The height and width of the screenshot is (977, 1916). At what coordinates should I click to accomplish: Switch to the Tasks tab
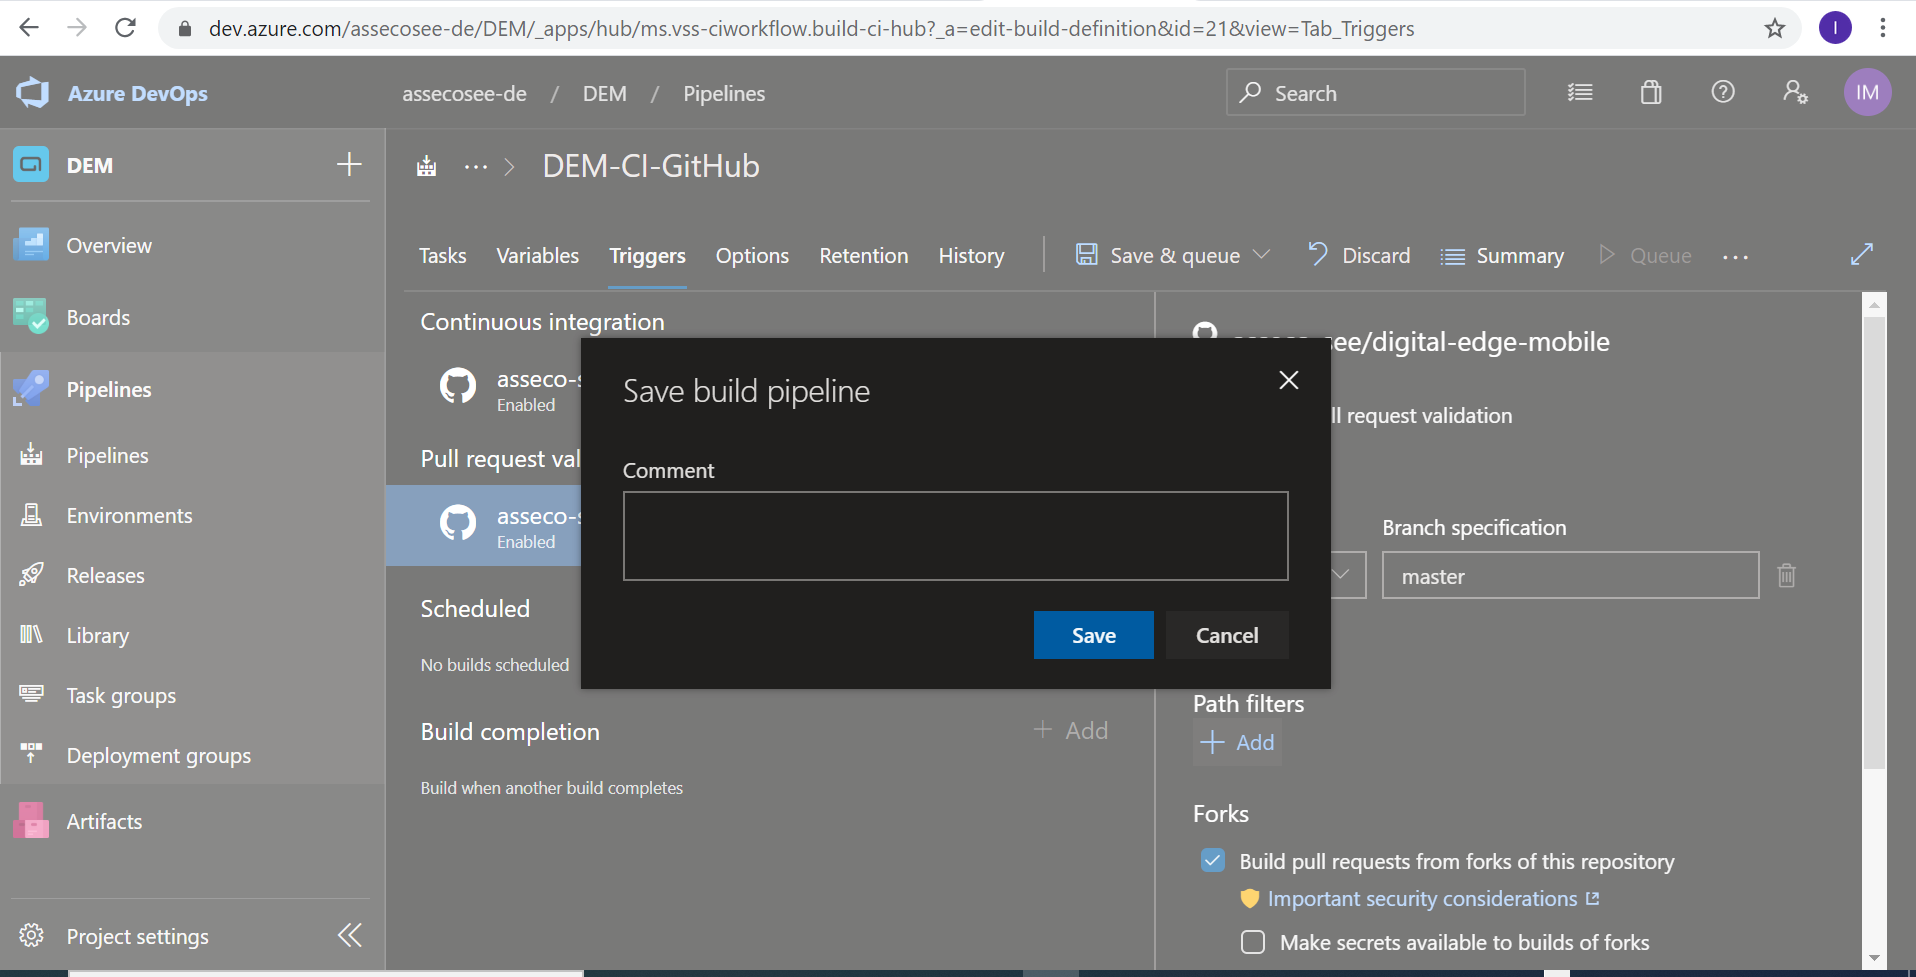coord(442,256)
